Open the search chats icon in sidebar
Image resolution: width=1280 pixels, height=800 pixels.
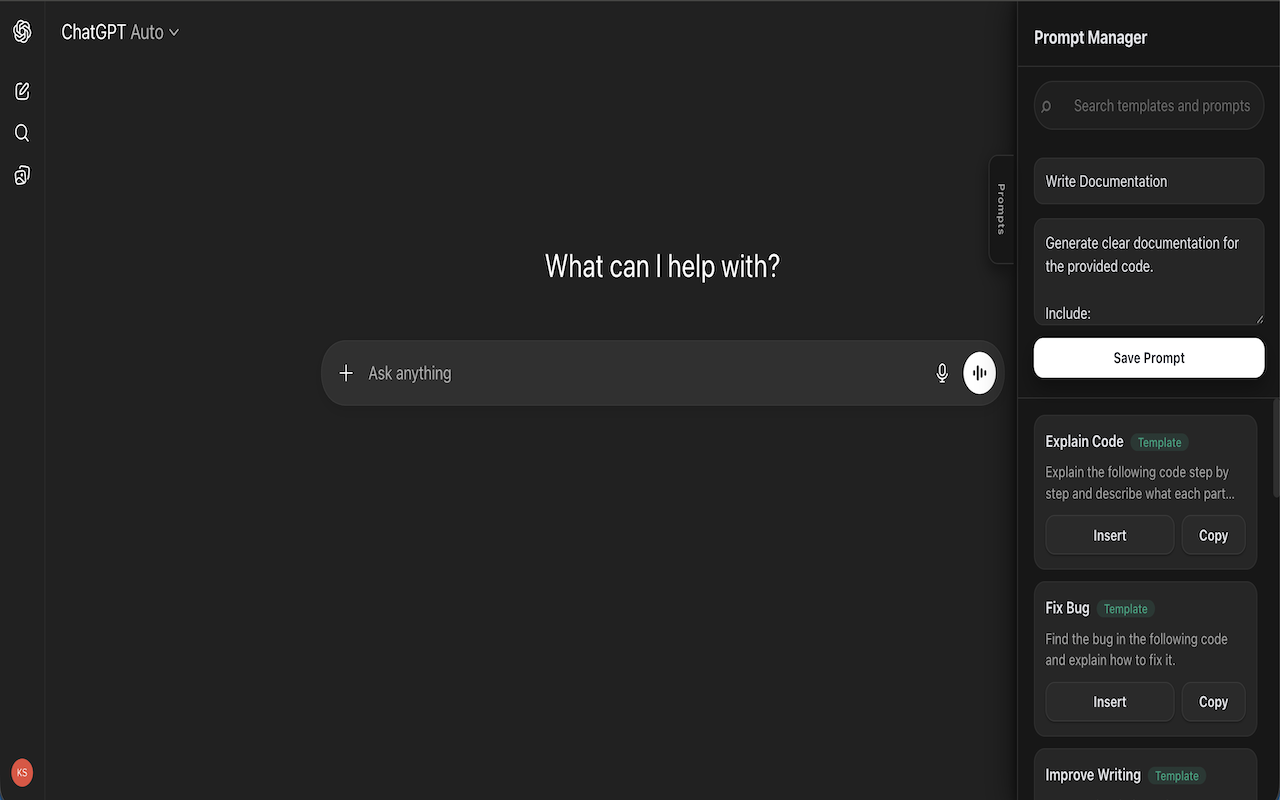[x=22, y=132]
